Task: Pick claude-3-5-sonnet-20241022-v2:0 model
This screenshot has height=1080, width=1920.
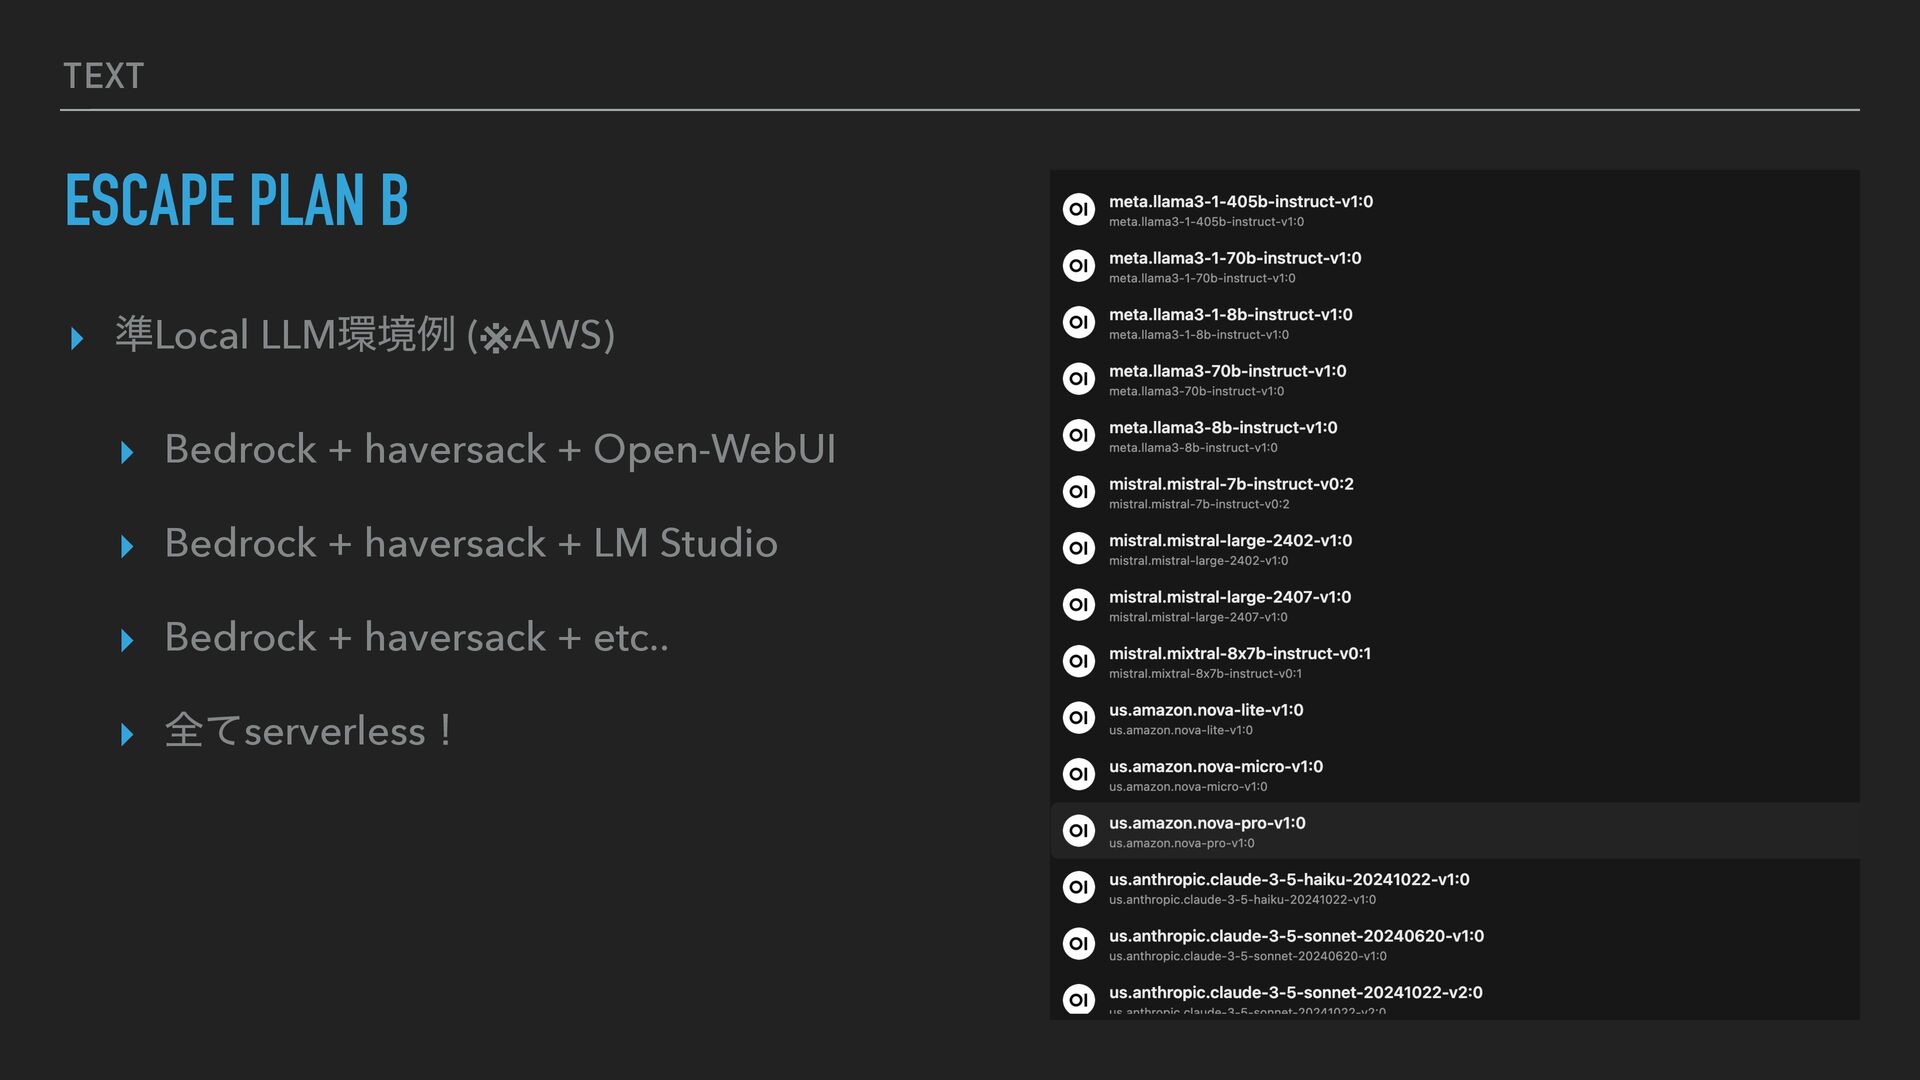Action: 1454,999
